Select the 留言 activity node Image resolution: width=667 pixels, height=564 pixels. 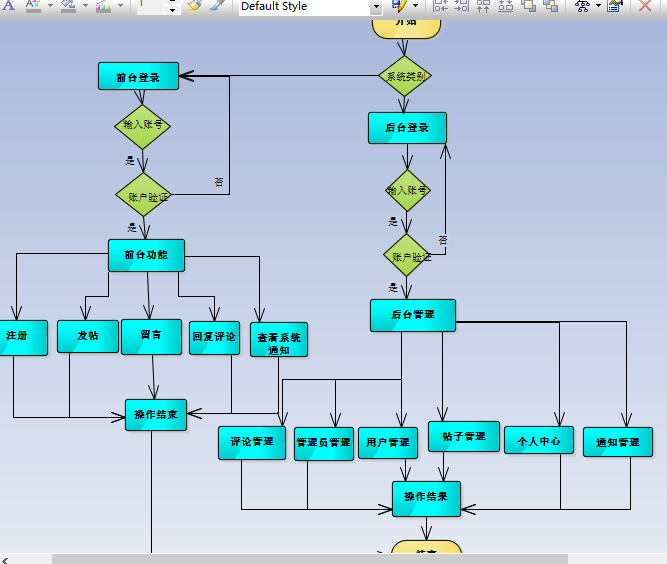[x=151, y=336]
